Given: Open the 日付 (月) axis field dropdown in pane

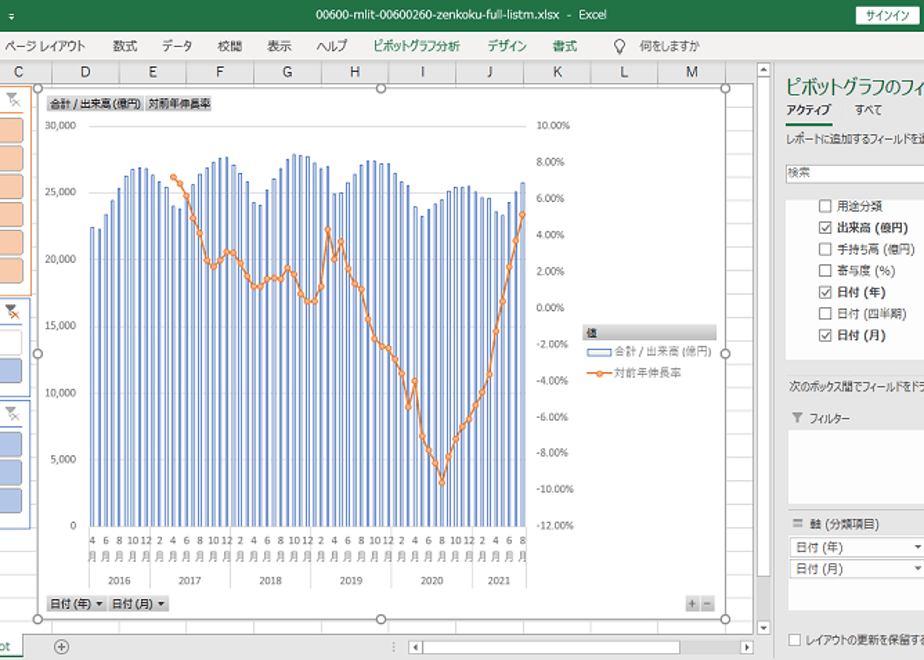Looking at the screenshot, I should tap(917, 569).
